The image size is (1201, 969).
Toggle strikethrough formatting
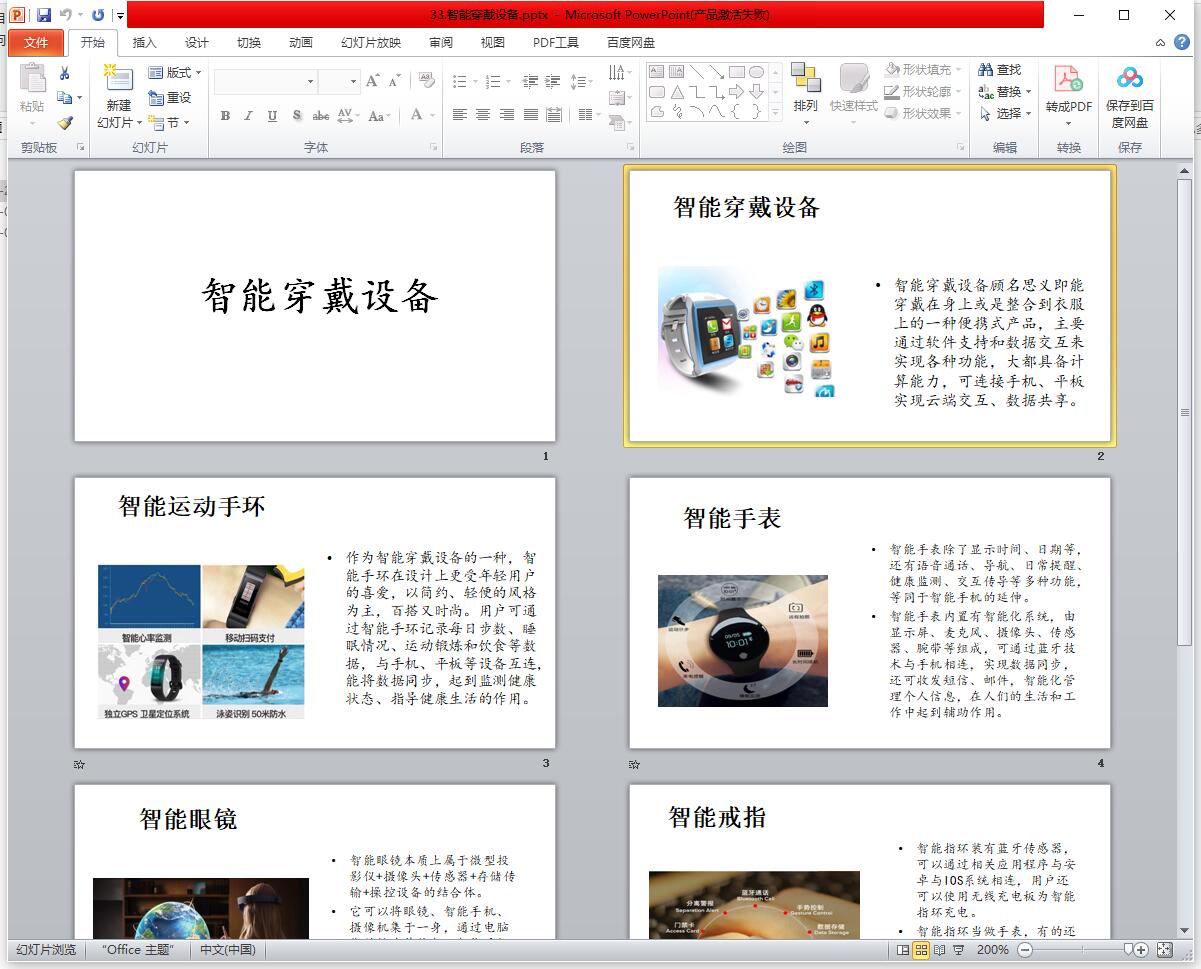point(321,116)
